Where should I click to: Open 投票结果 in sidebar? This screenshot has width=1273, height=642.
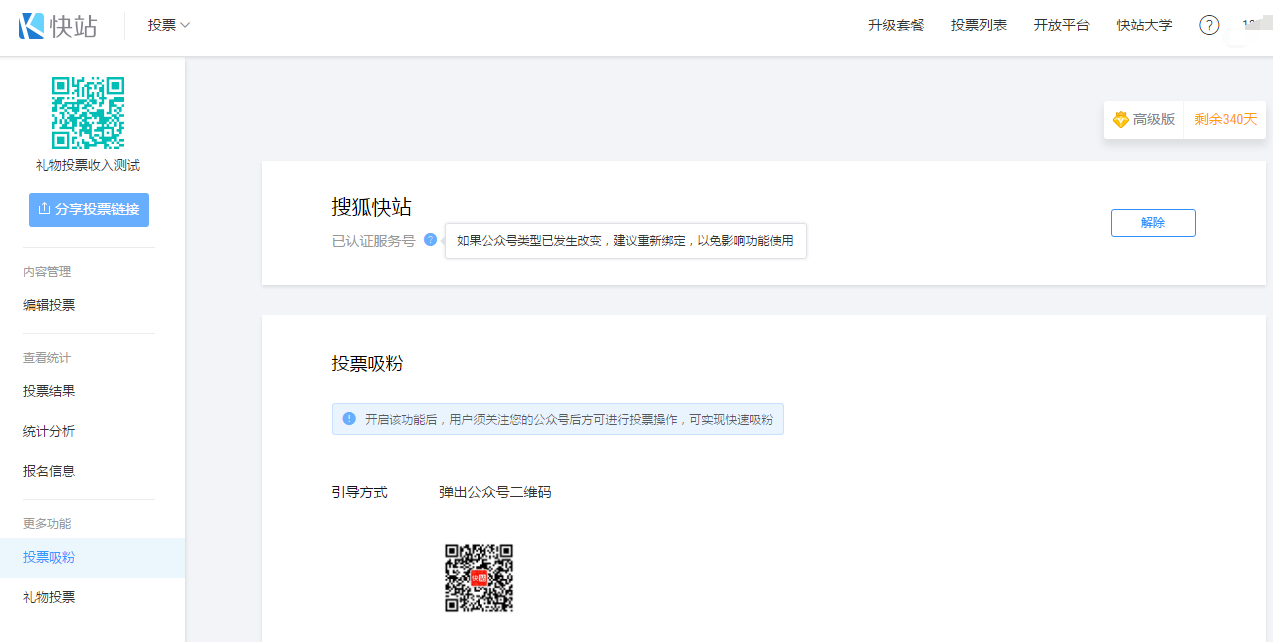click(x=49, y=391)
